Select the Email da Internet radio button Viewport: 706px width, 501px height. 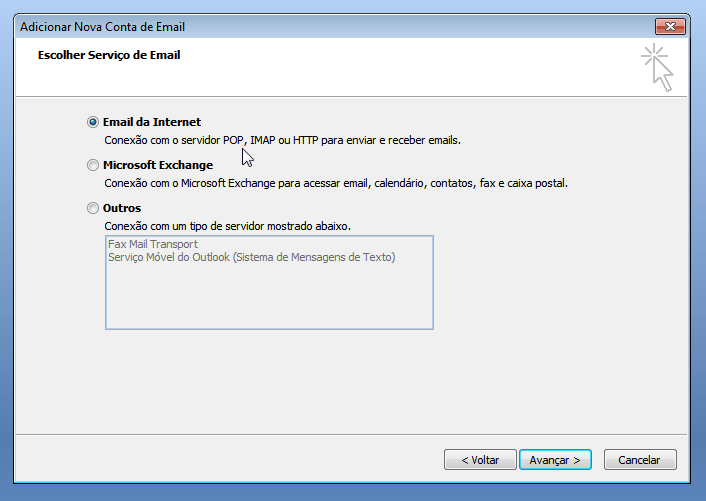tap(93, 122)
